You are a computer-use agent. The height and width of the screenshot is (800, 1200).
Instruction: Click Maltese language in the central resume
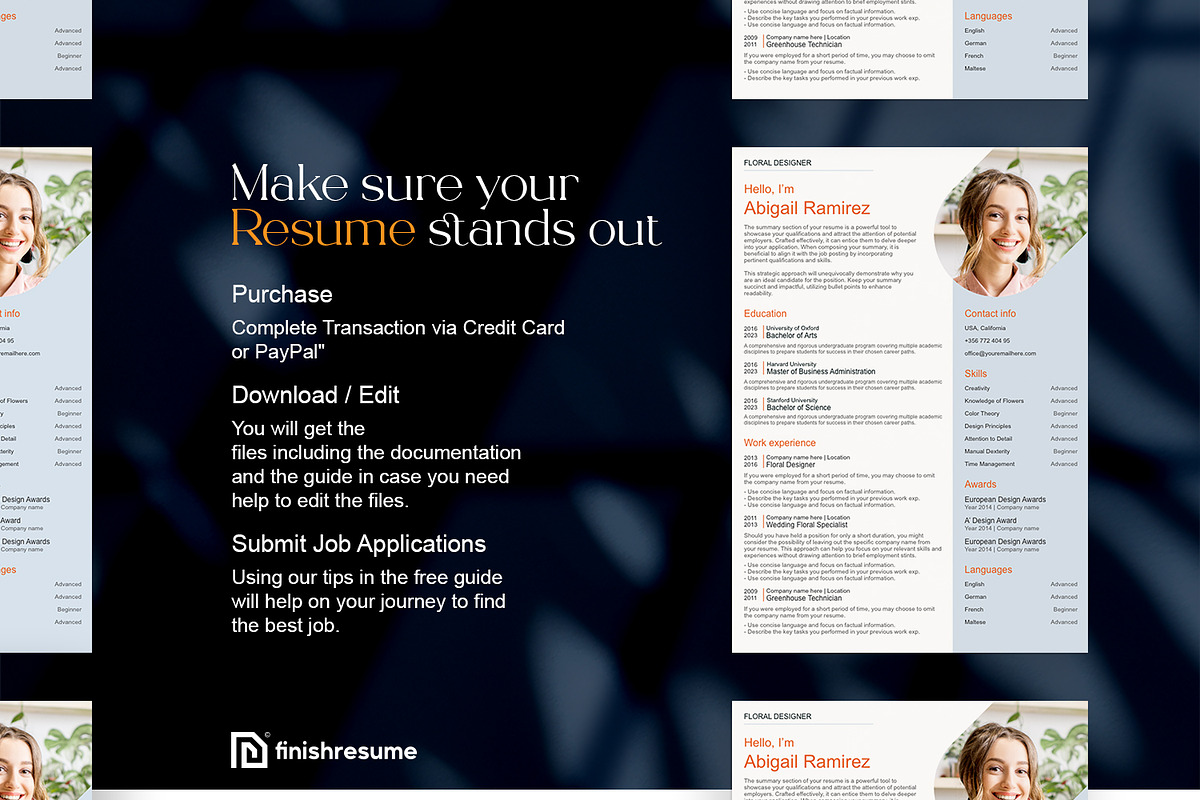pos(975,622)
